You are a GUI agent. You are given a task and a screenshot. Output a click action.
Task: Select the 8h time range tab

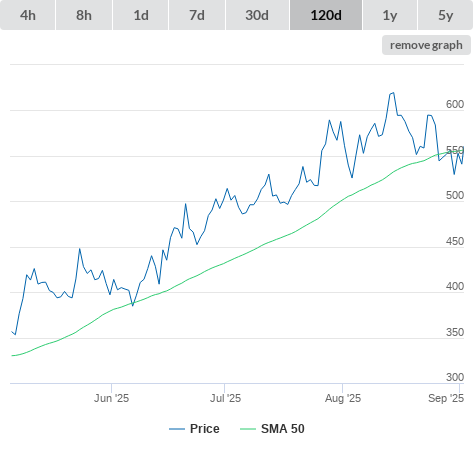click(x=84, y=15)
